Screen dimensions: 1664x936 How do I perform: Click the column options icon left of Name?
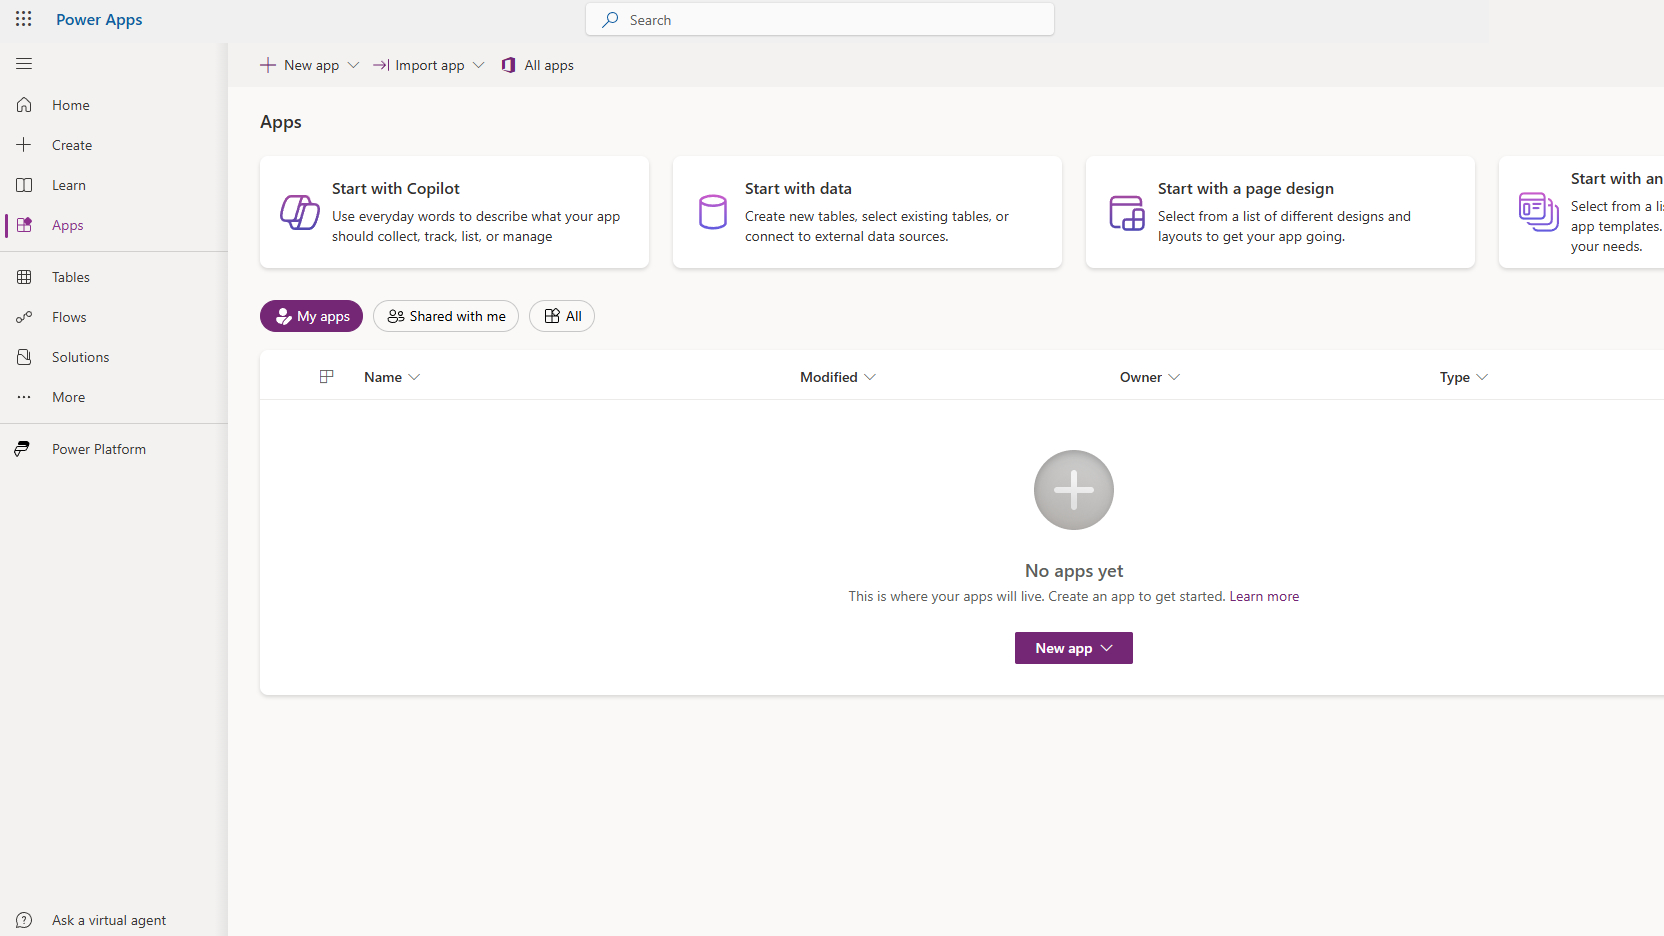pyautogui.click(x=326, y=377)
